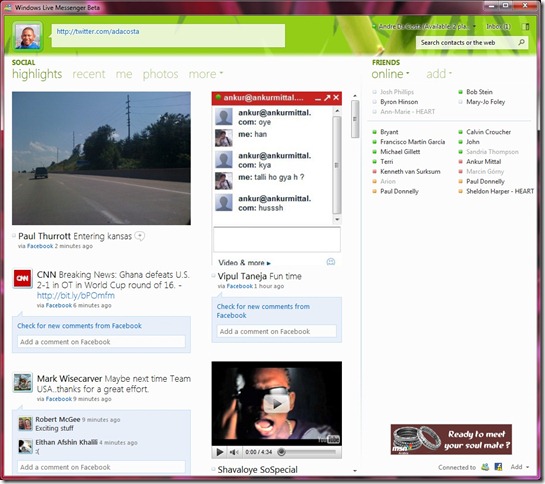545x484 pixels.
Task: Click the Windows Live connected service icon
Action: tap(485, 467)
